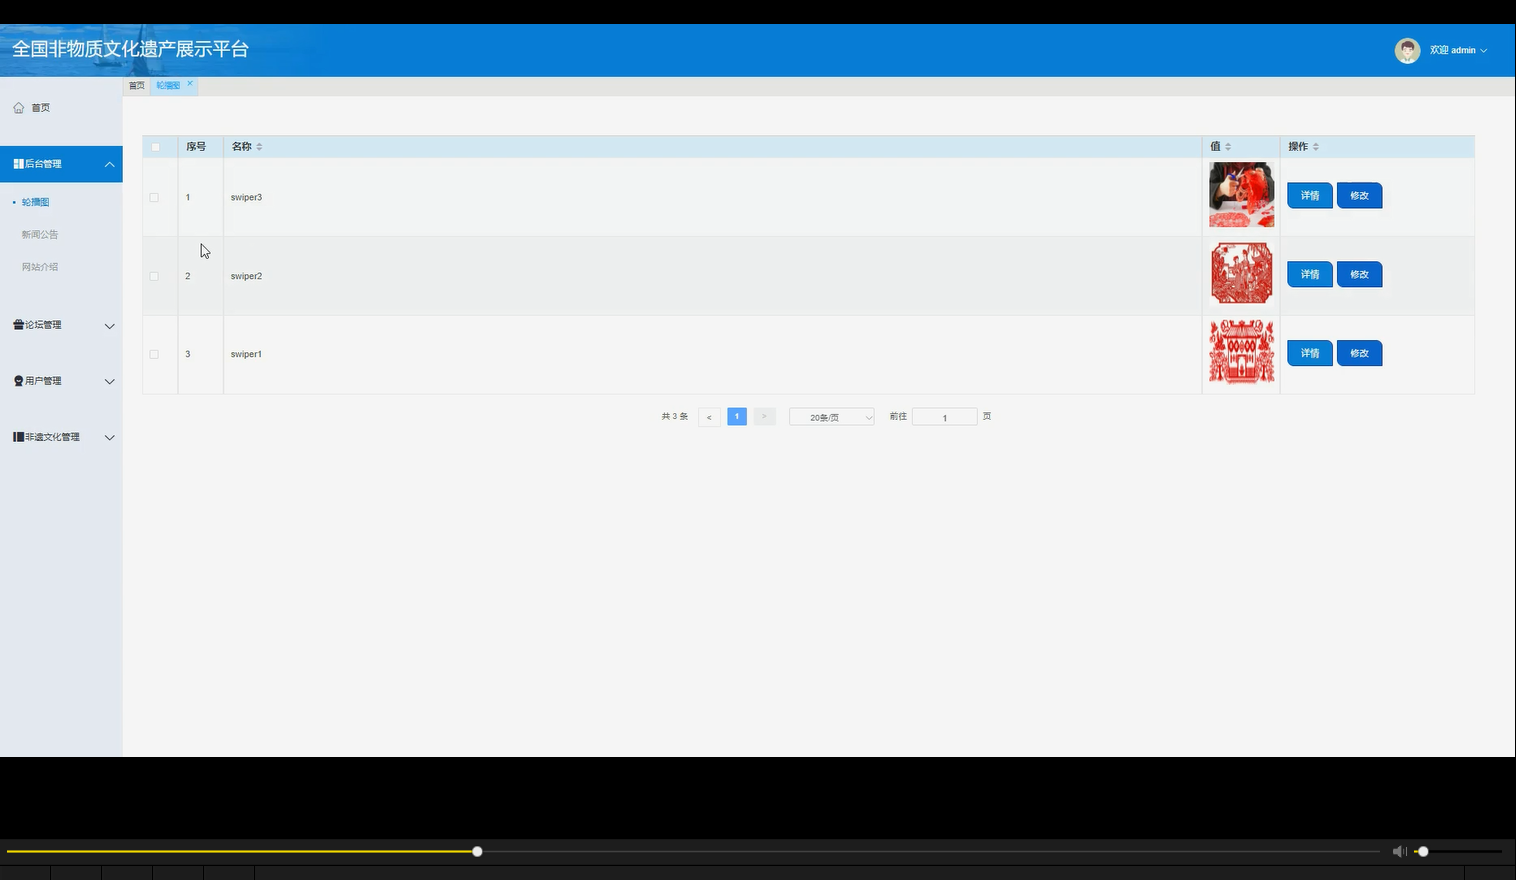The width and height of the screenshot is (1516, 880).
Task: Go to next page arrow
Action: (764, 417)
